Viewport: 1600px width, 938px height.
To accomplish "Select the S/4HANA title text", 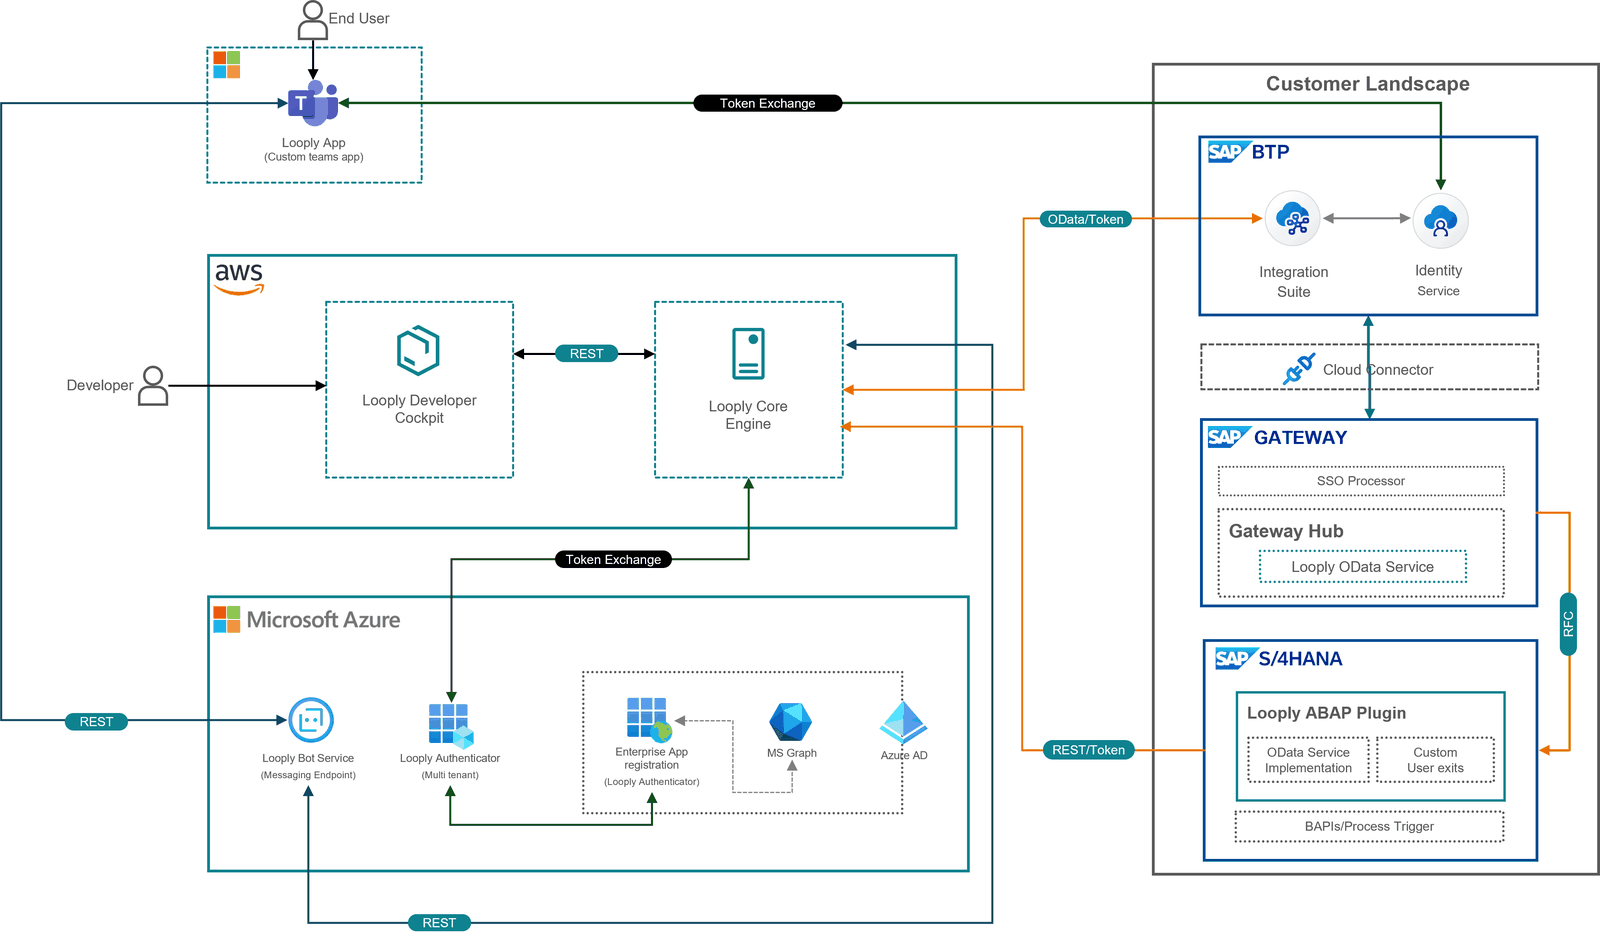I will 1300,659.
